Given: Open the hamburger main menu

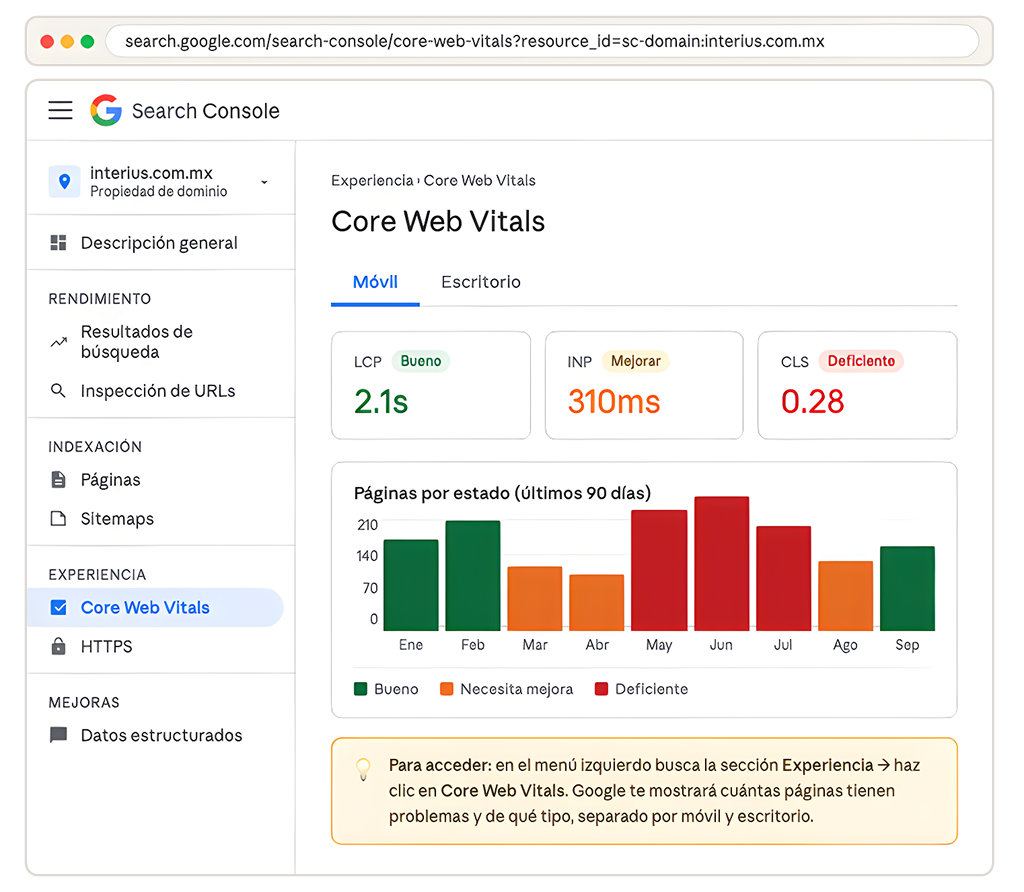Looking at the screenshot, I should (61, 111).
